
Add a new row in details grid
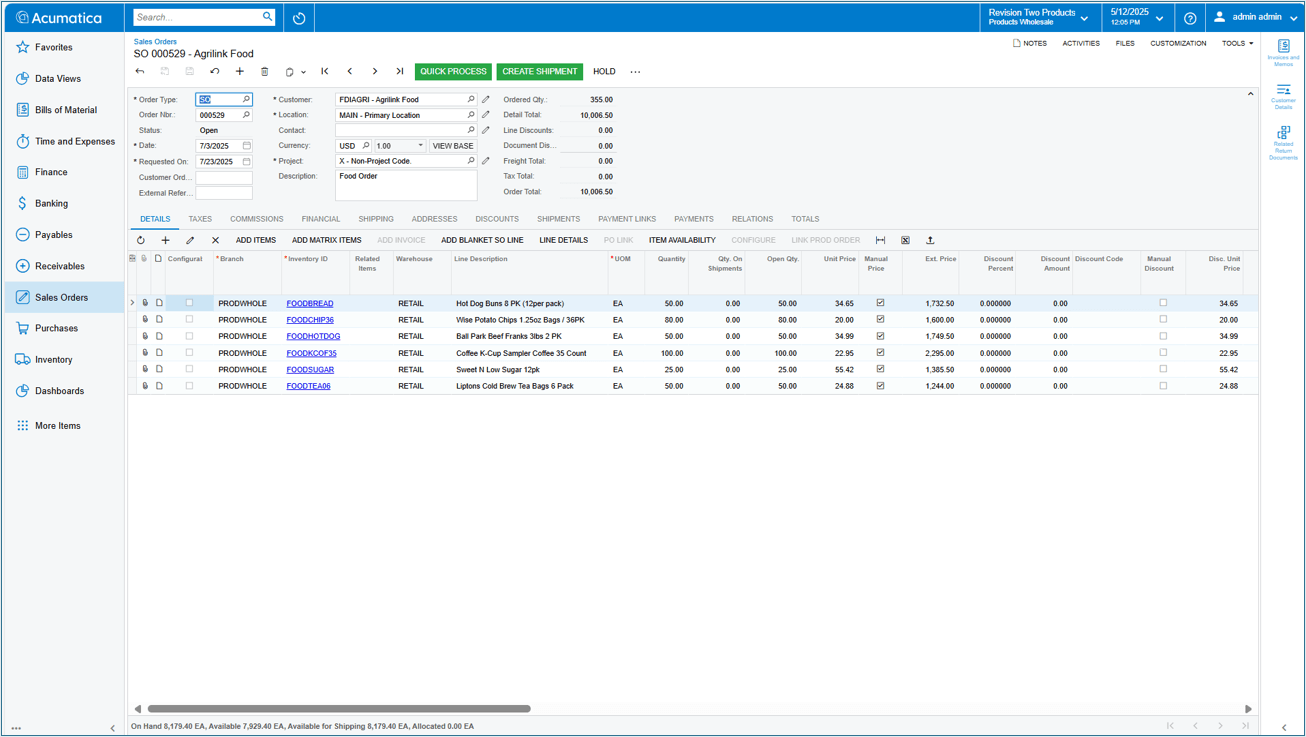[x=166, y=240]
